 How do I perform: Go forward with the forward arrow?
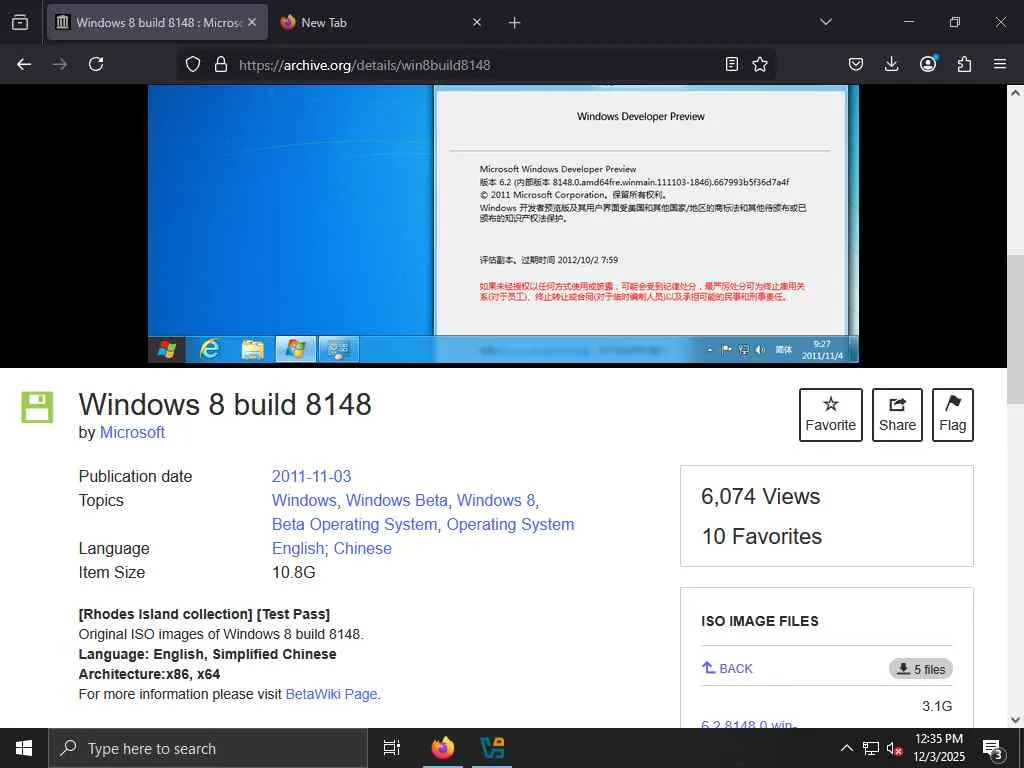coord(60,64)
